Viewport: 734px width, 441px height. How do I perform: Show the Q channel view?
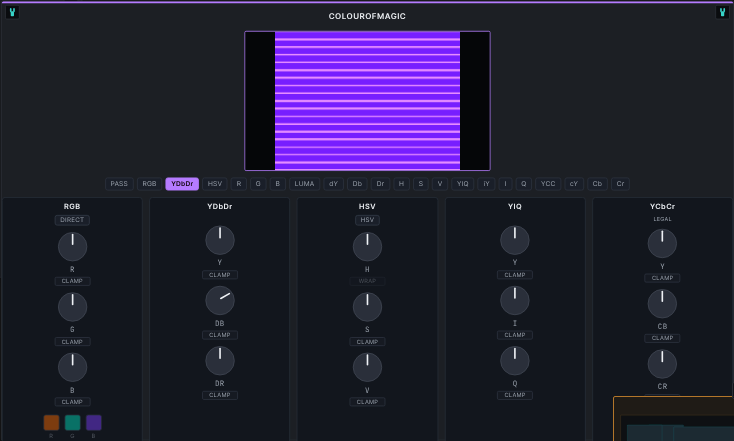click(523, 184)
